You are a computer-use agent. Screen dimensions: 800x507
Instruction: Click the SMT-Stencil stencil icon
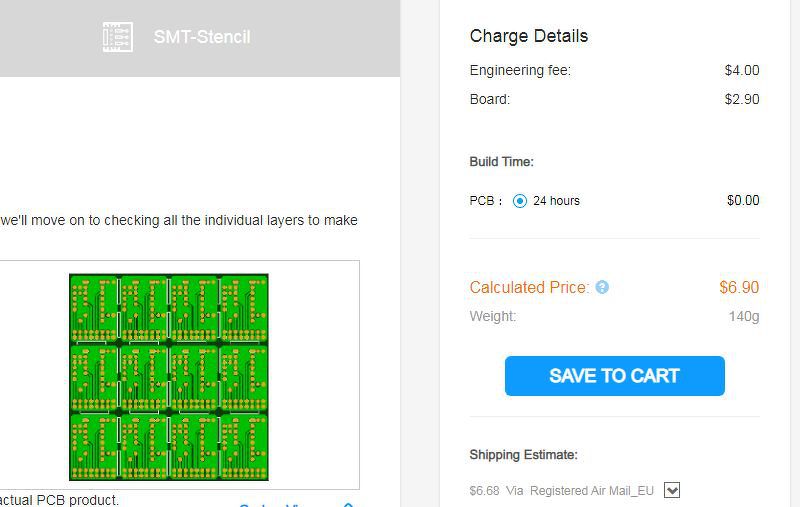[118, 37]
